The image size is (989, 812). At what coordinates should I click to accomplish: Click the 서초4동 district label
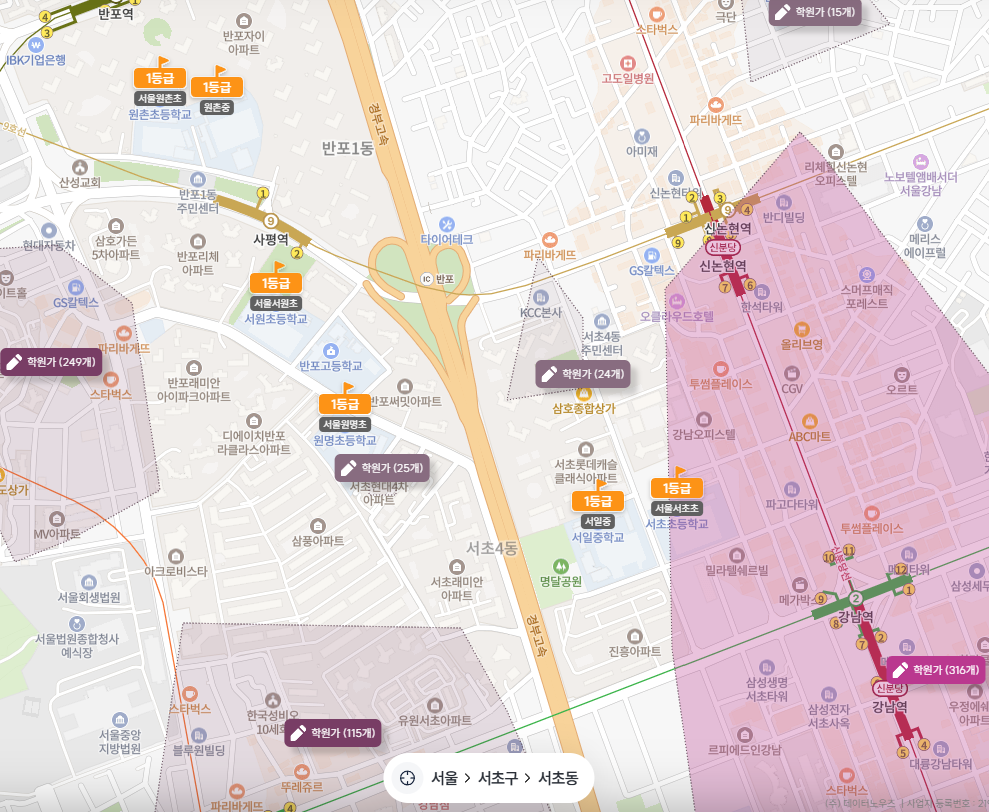pos(492,549)
